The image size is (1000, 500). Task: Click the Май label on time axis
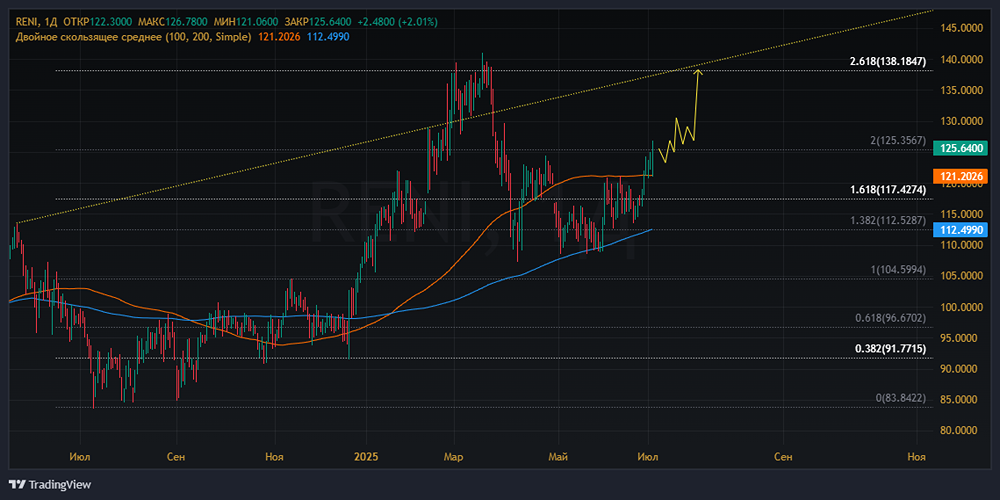(x=558, y=457)
